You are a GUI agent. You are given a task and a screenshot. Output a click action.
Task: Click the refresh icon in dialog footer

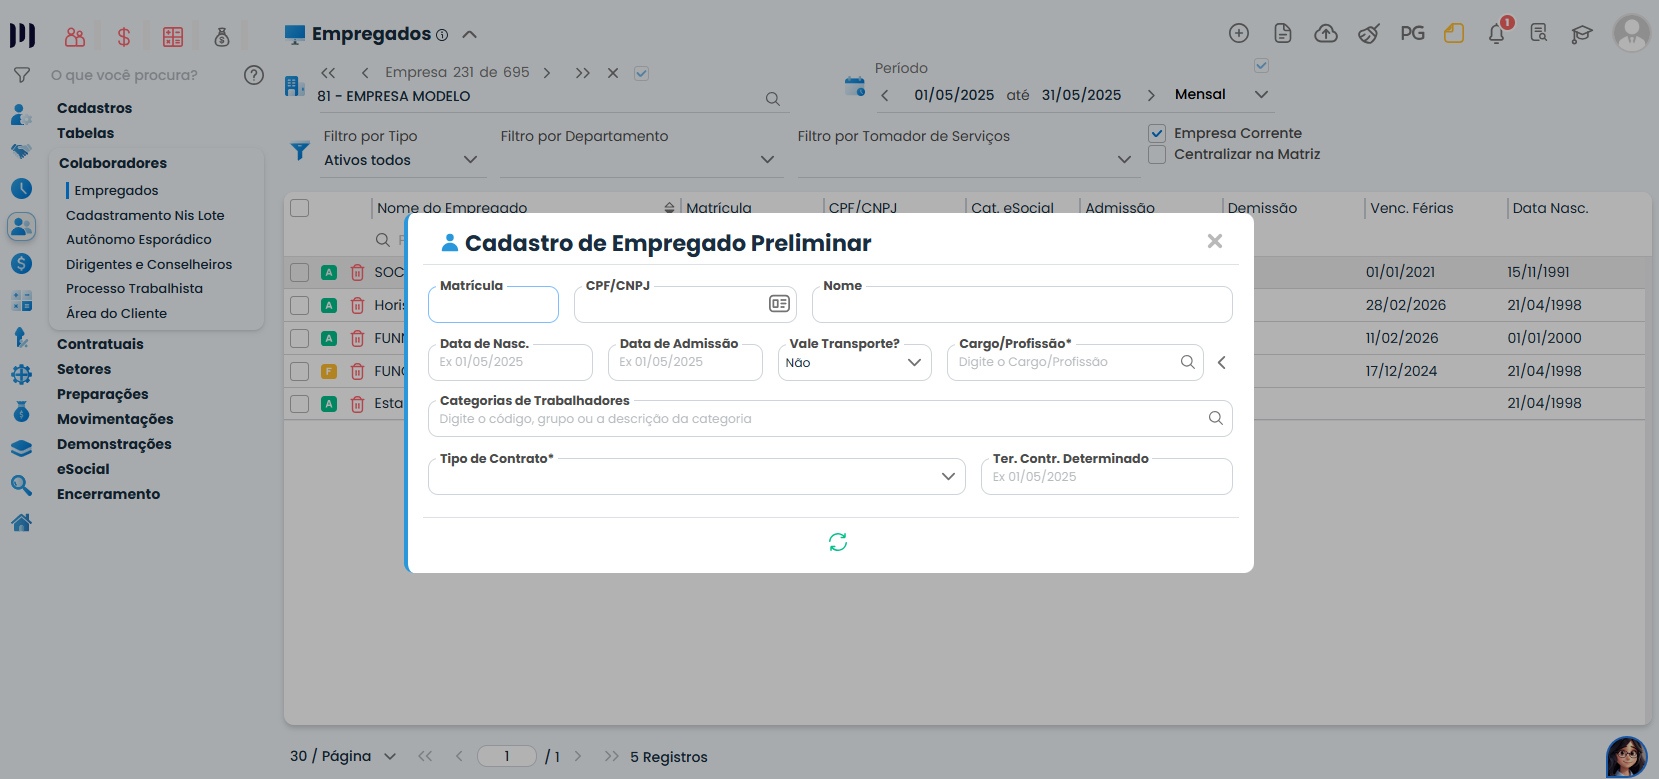[x=838, y=542]
